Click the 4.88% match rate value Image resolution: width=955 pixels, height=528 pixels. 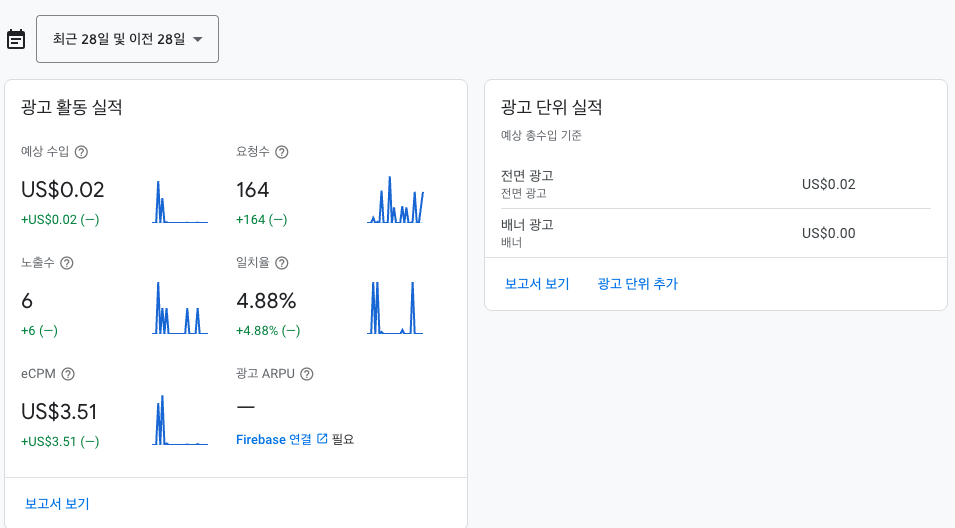pyautogui.click(x=266, y=301)
